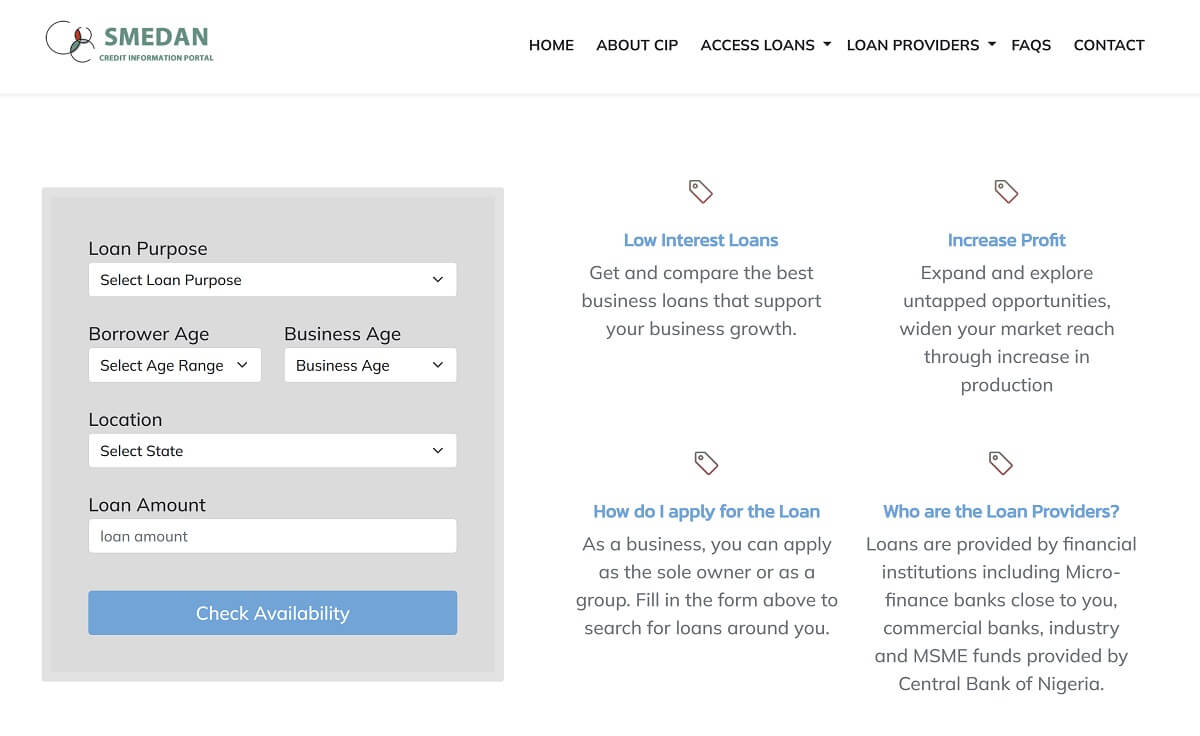Image resolution: width=1200 pixels, height=736 pixels.
Task: Expand the Business Age dropdown
Action: [370, 366]
